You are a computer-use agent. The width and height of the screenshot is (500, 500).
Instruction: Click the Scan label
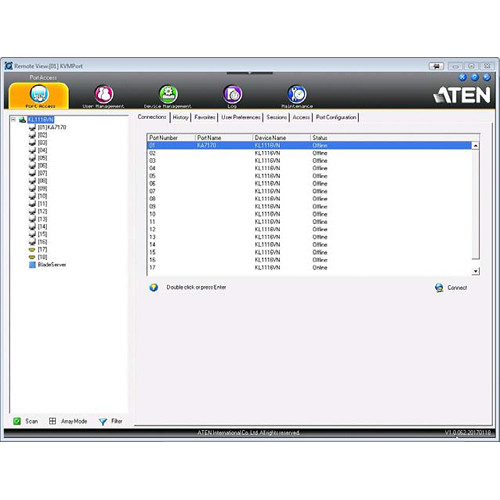[32, 421]
